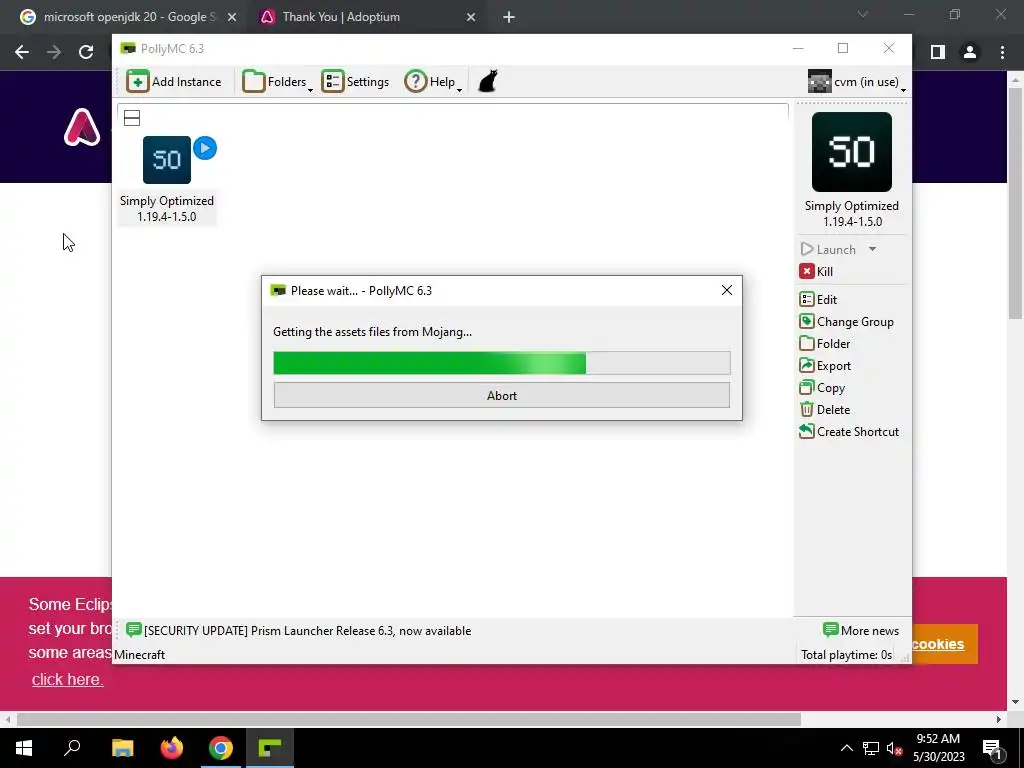The image size is (1024, 768).
Task: Click More news button
Action: (x=861, y=631)
